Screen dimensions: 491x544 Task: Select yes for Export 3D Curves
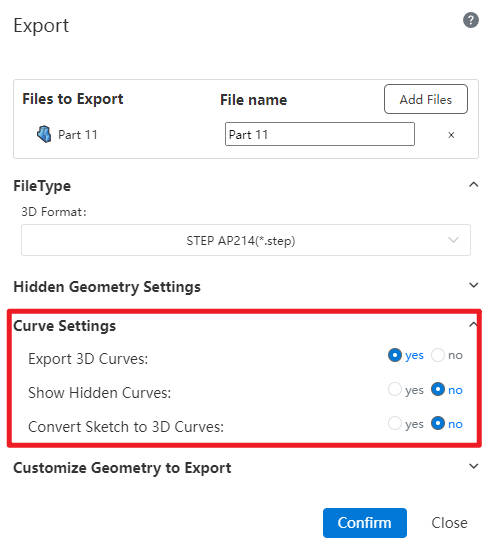click(x=395, y=355)
